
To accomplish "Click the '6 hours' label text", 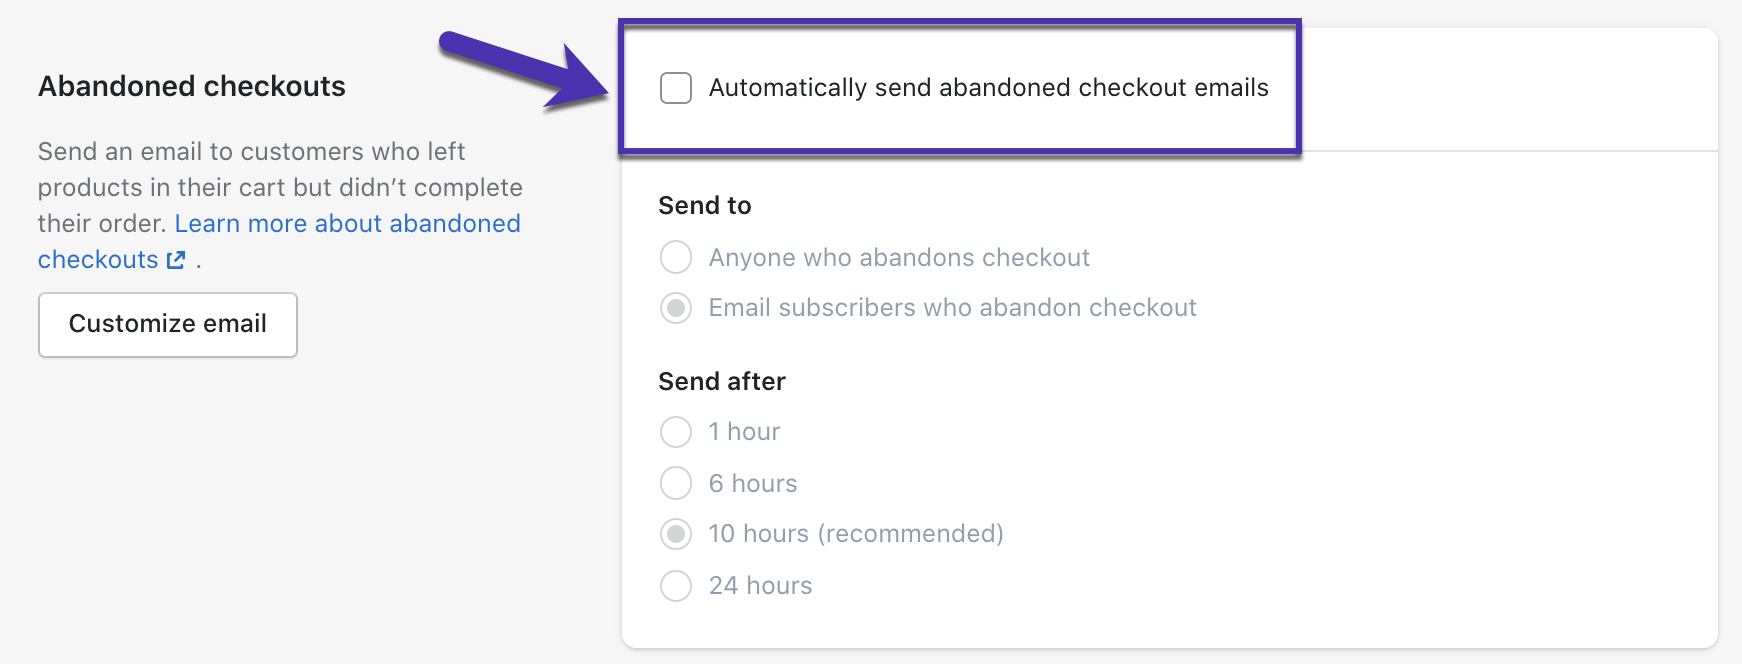I will 753,483.
